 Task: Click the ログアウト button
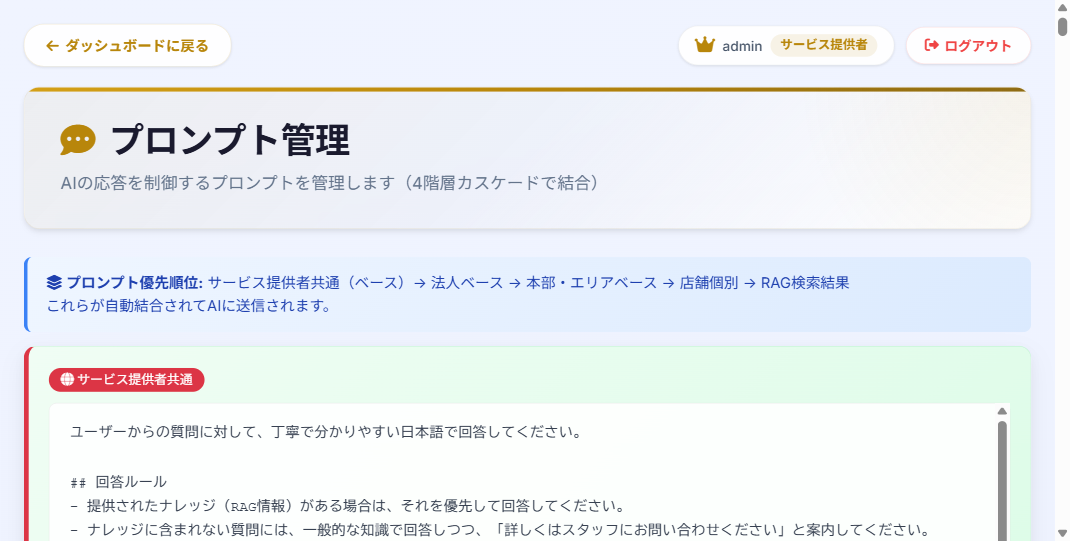tap(968, 46)
